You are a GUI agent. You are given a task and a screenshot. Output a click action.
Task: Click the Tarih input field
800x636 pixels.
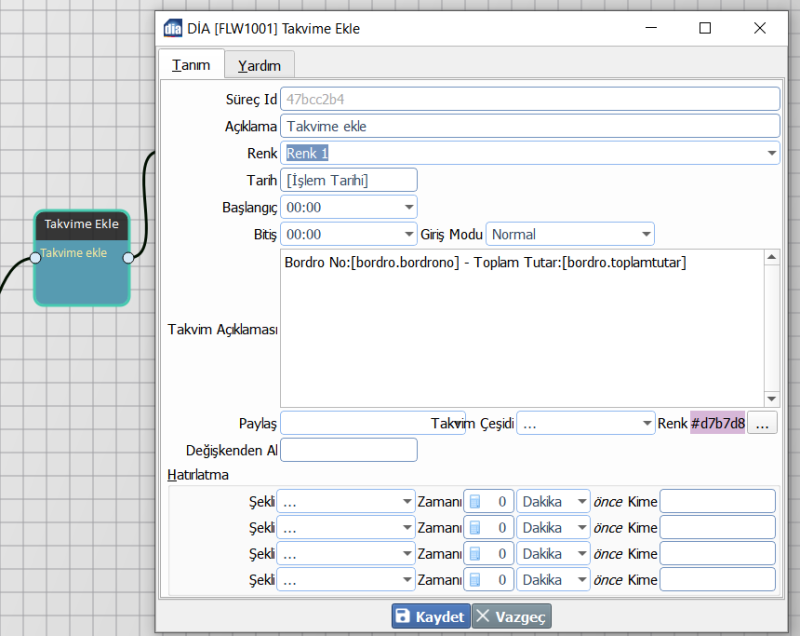(x=348, y=180)
